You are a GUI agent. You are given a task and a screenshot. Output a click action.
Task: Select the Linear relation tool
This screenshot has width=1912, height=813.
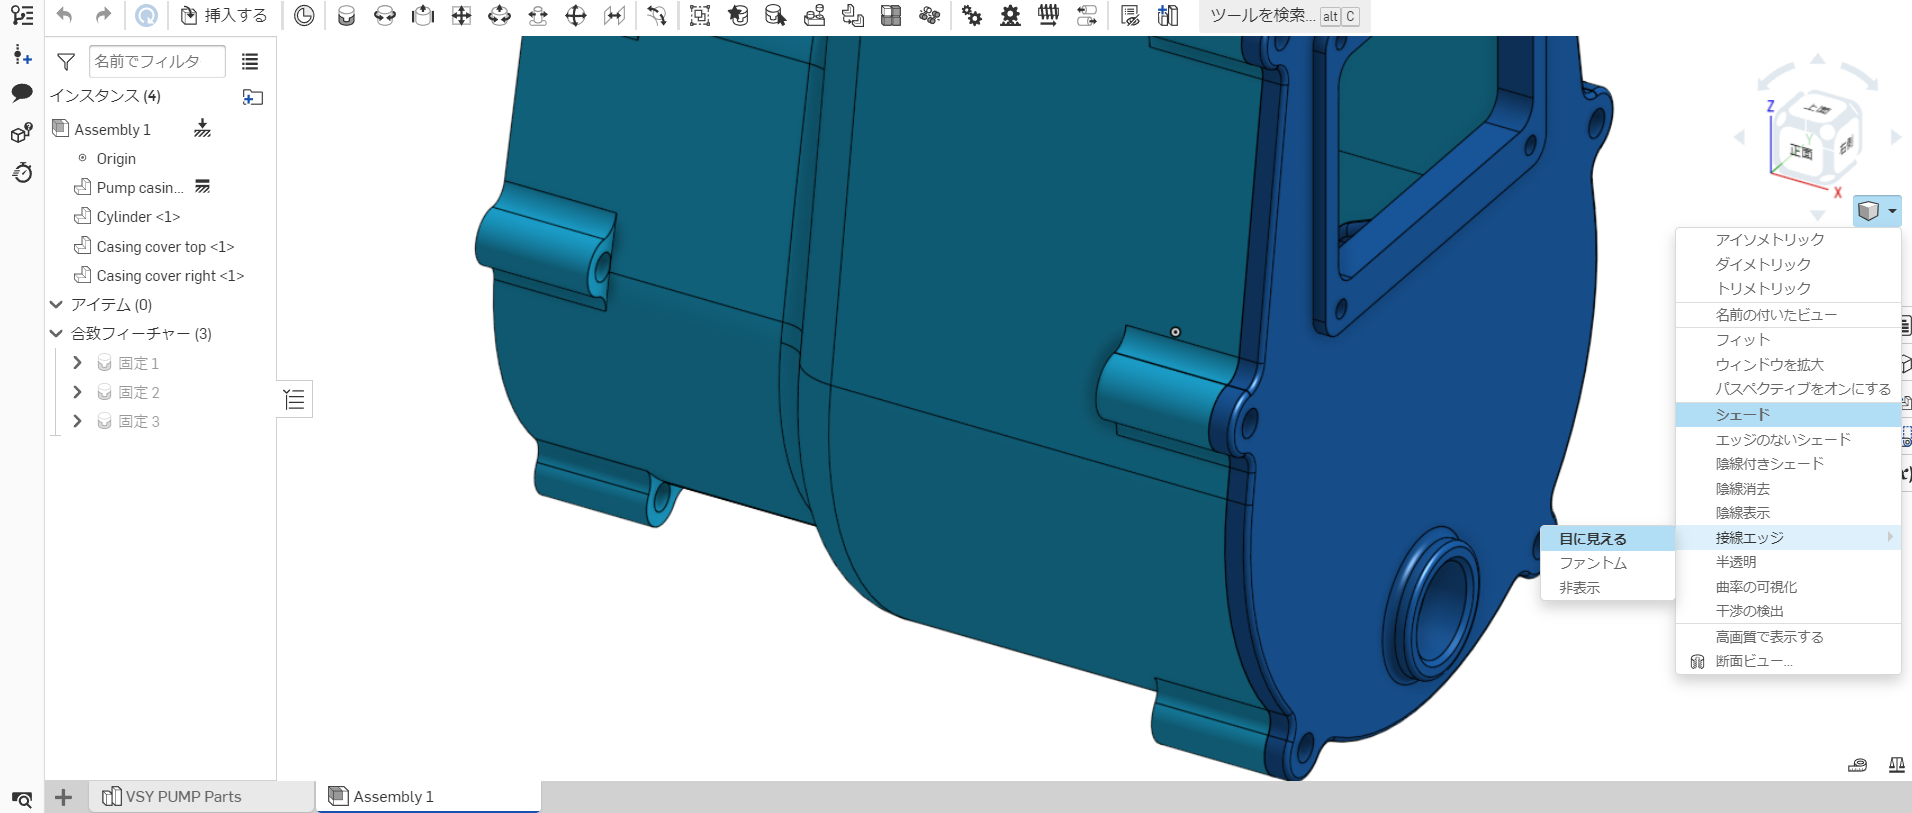1087,15
